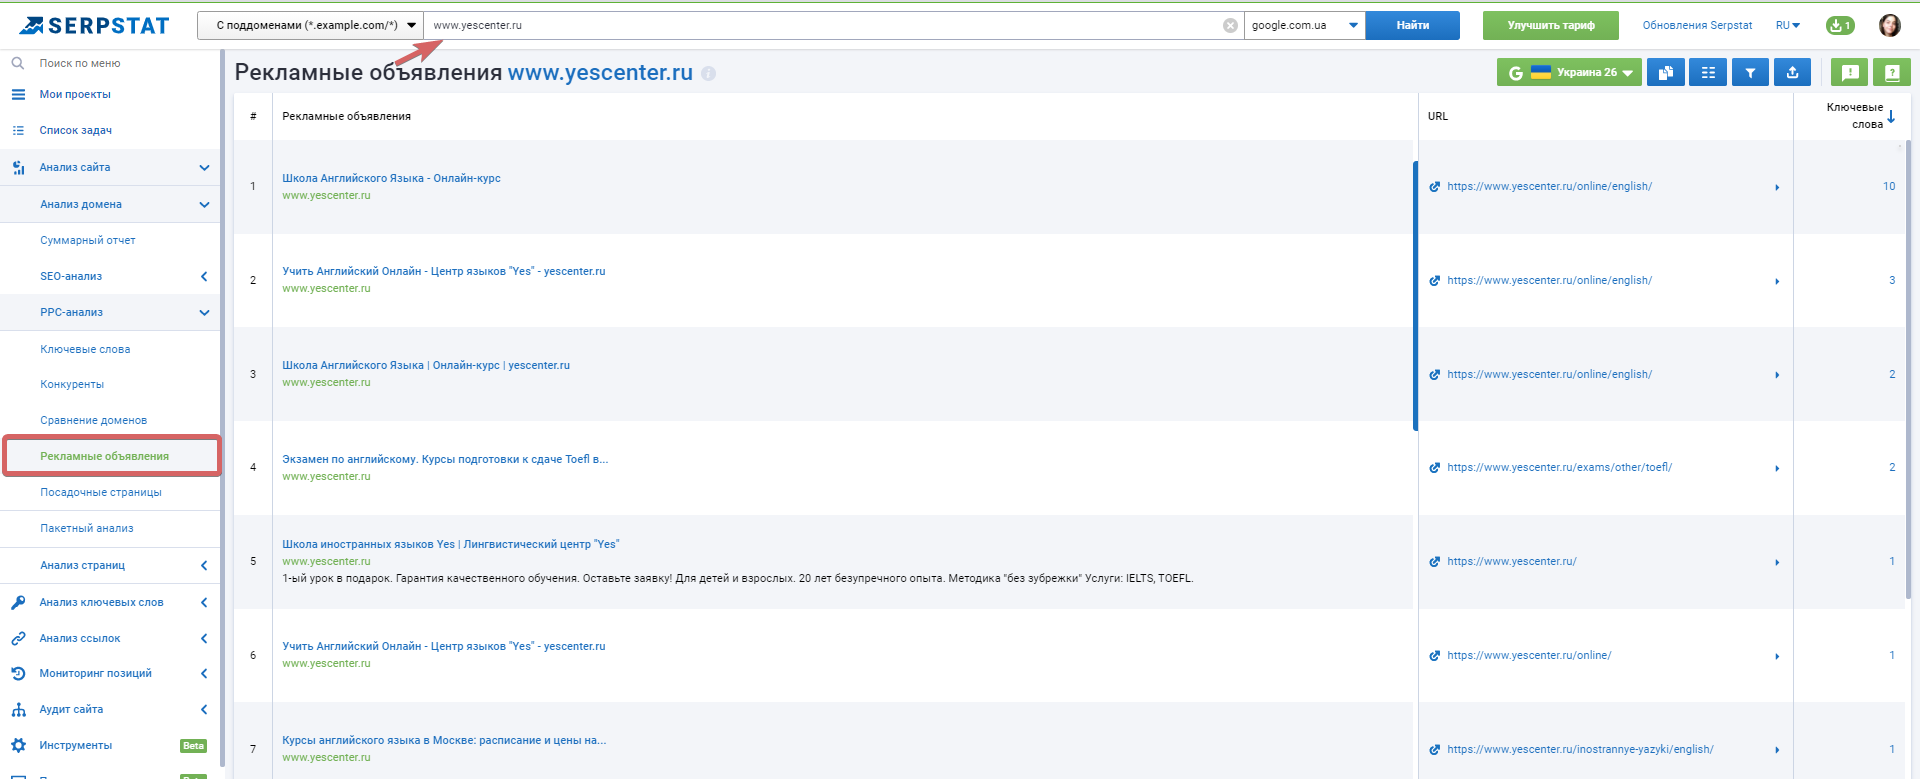This screenshot has width=1920, height=779.
Task: Open subdomain mode dropdown
Action: coord(310,26)
